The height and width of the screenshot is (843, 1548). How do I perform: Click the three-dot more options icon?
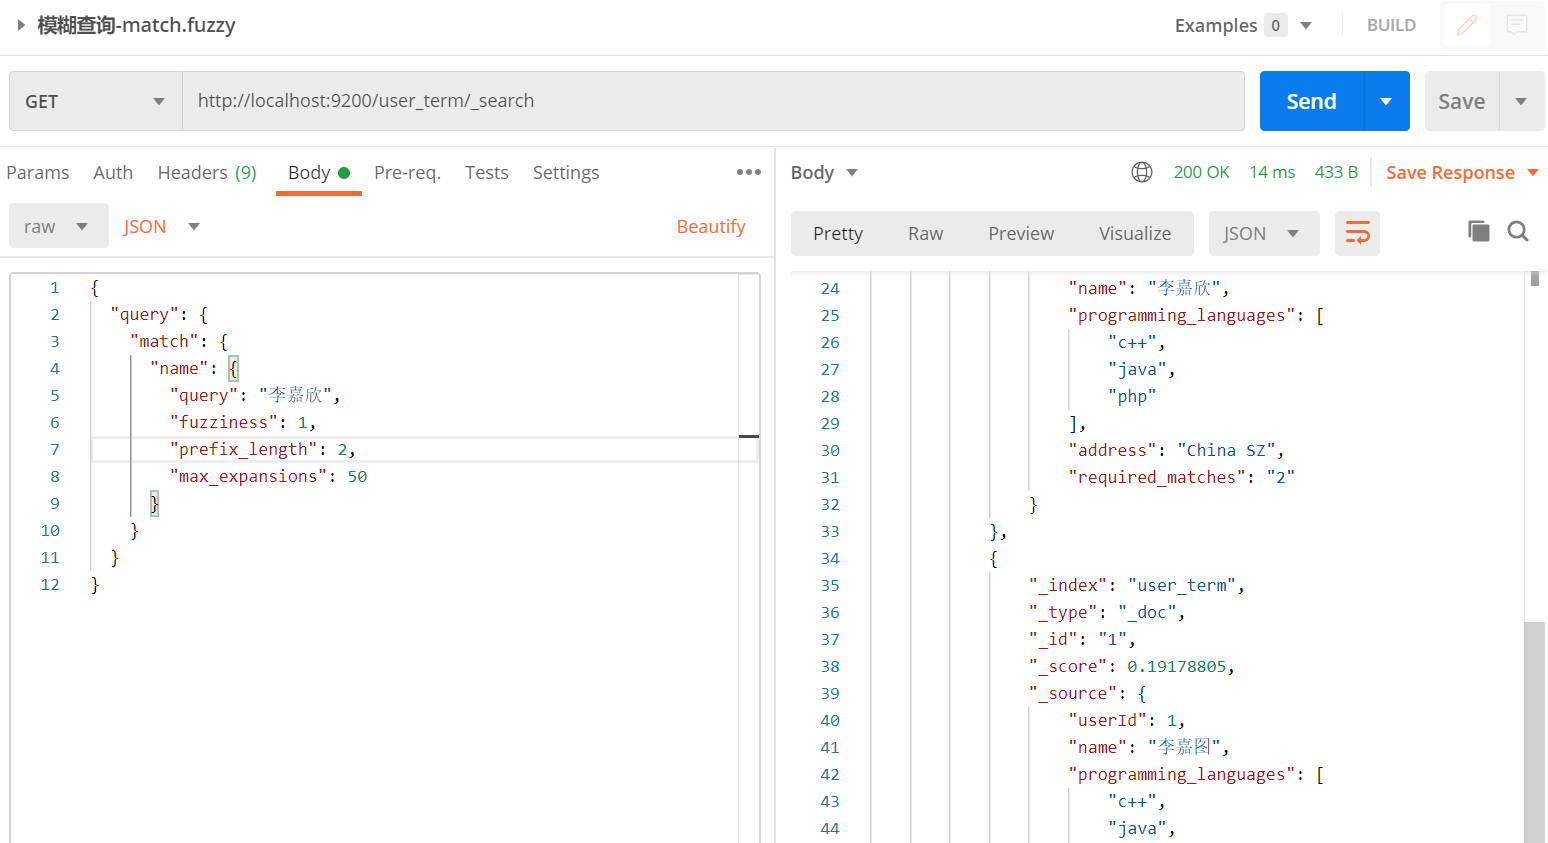coord(749,172)
